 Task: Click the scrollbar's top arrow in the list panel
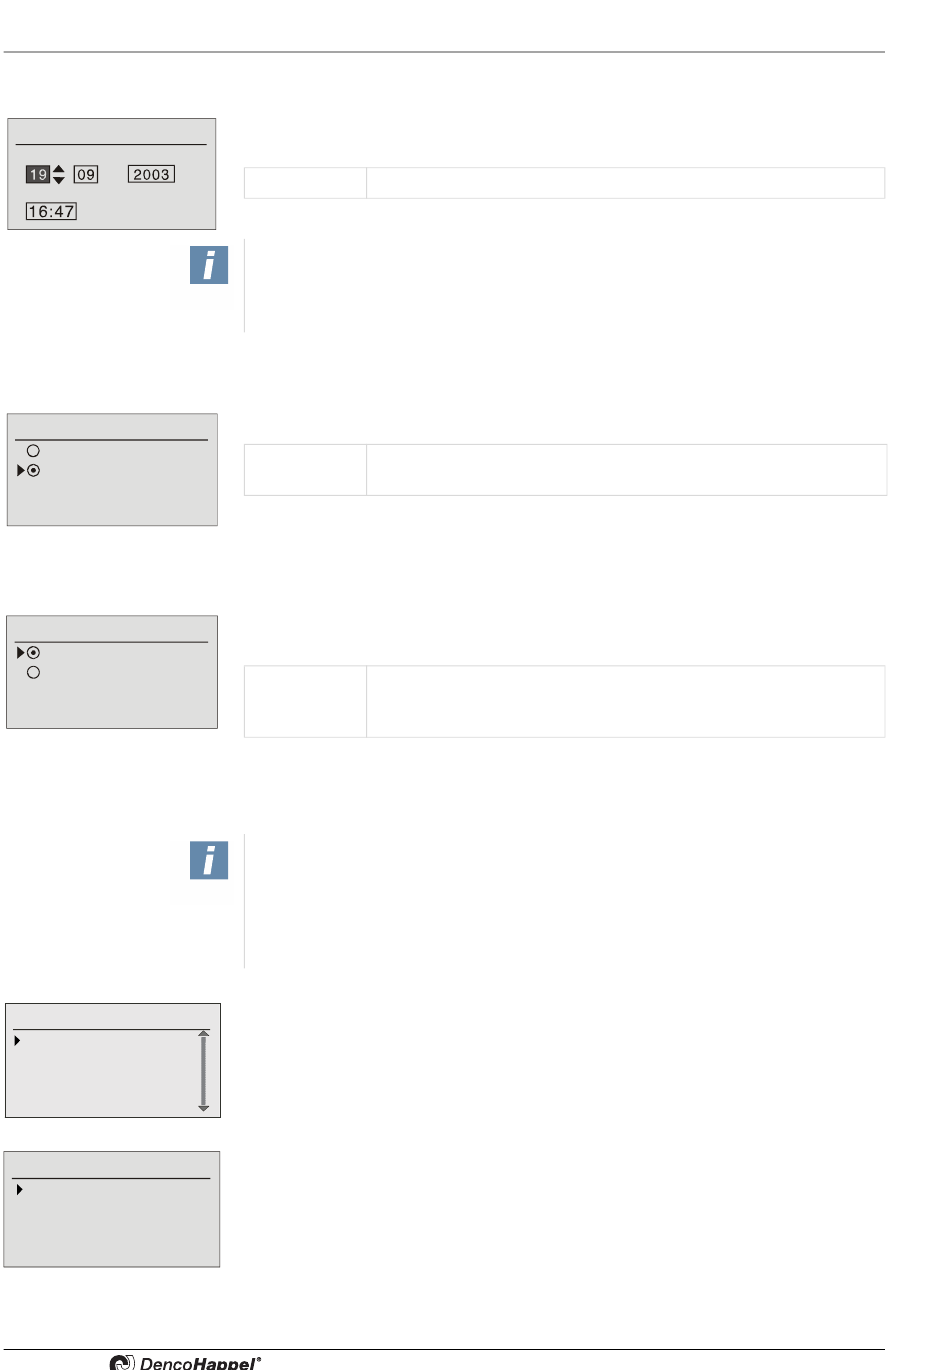[x=204, y=1033]
